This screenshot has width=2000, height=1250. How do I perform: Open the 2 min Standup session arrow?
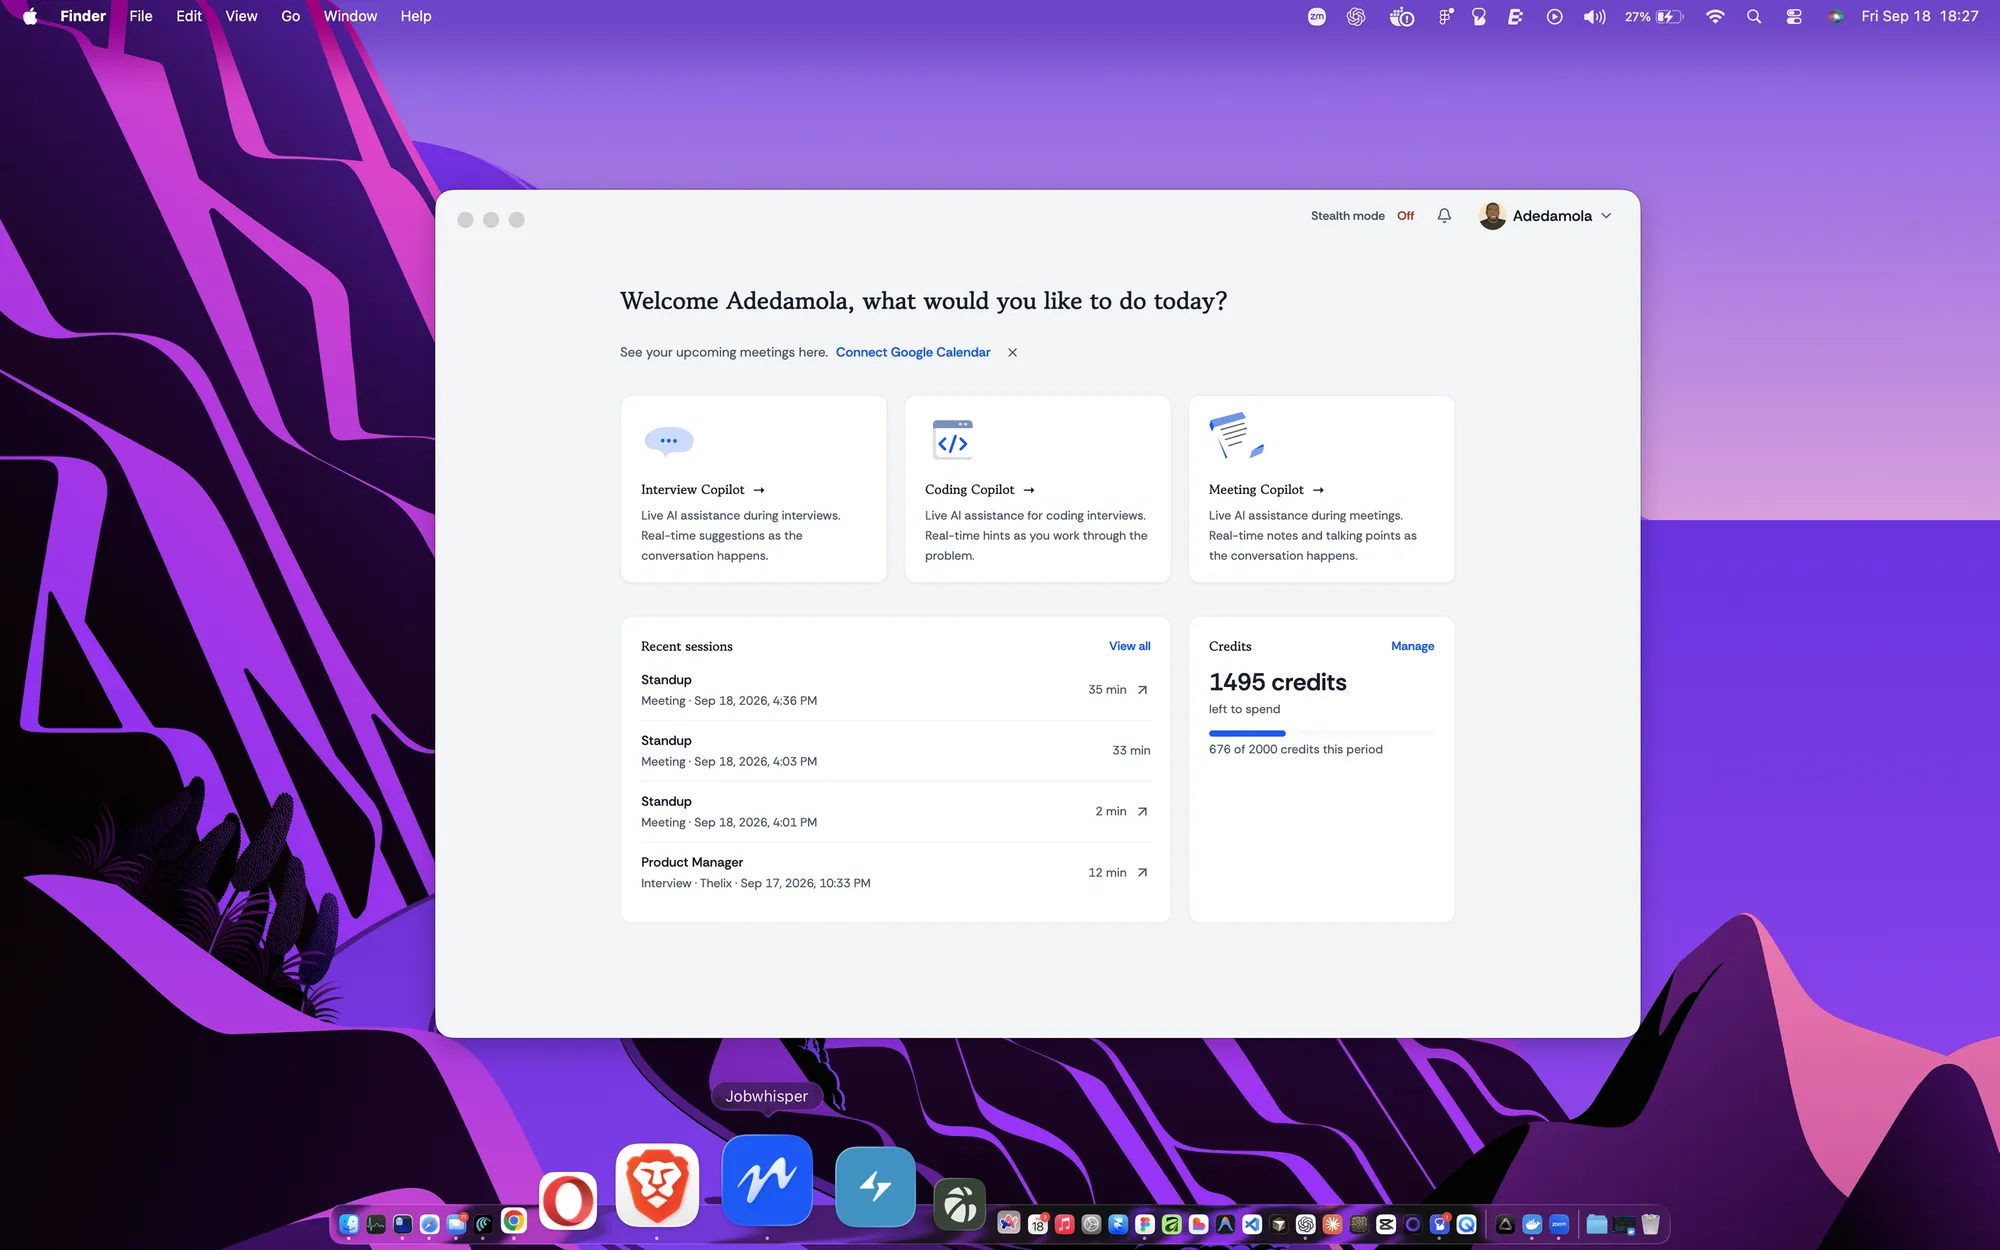1142,812
